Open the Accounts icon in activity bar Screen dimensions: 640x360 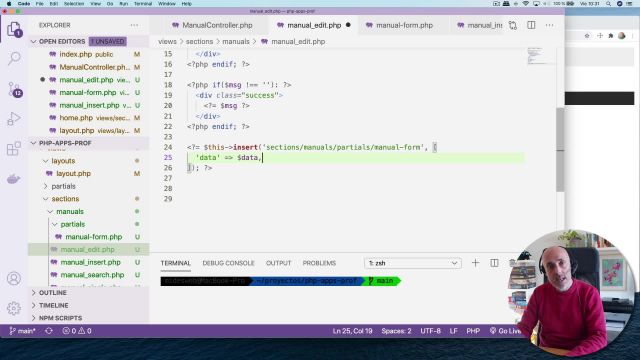pyautogui.click(x=14, y=278)
